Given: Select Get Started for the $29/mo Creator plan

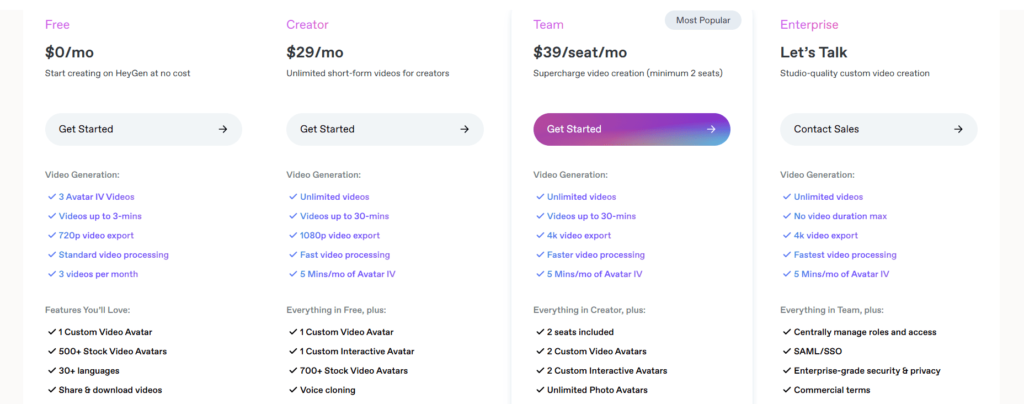Looking at the screenshot, I should coord(385,129).
